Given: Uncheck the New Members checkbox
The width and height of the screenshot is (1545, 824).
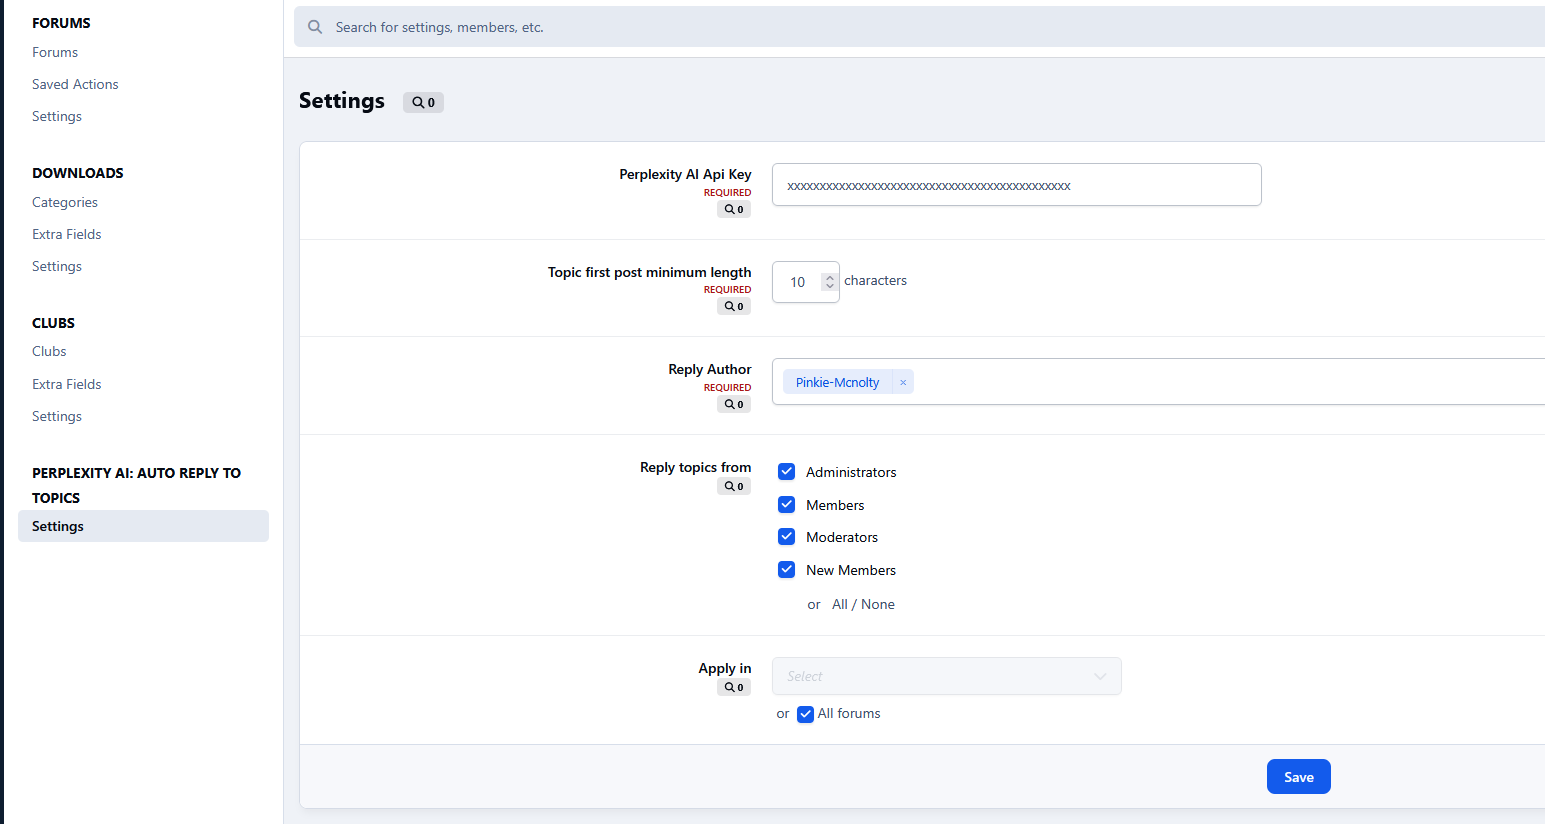Looking at the screenshot, I should [787, 570].
